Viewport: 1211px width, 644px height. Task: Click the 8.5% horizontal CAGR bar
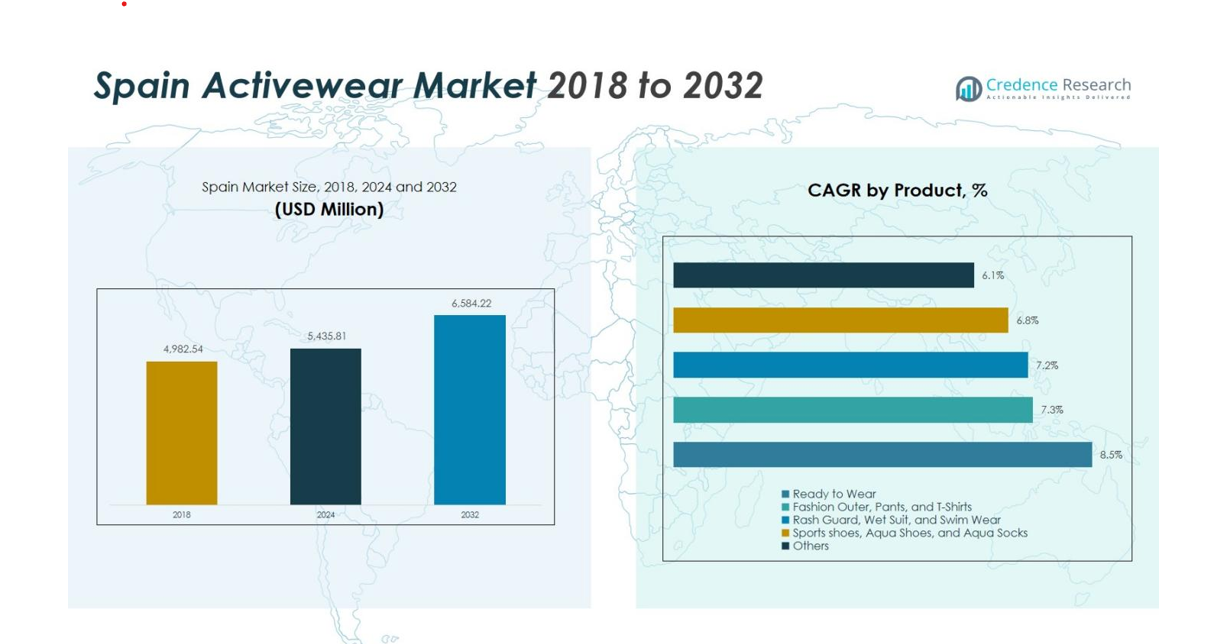coord(882,455)
